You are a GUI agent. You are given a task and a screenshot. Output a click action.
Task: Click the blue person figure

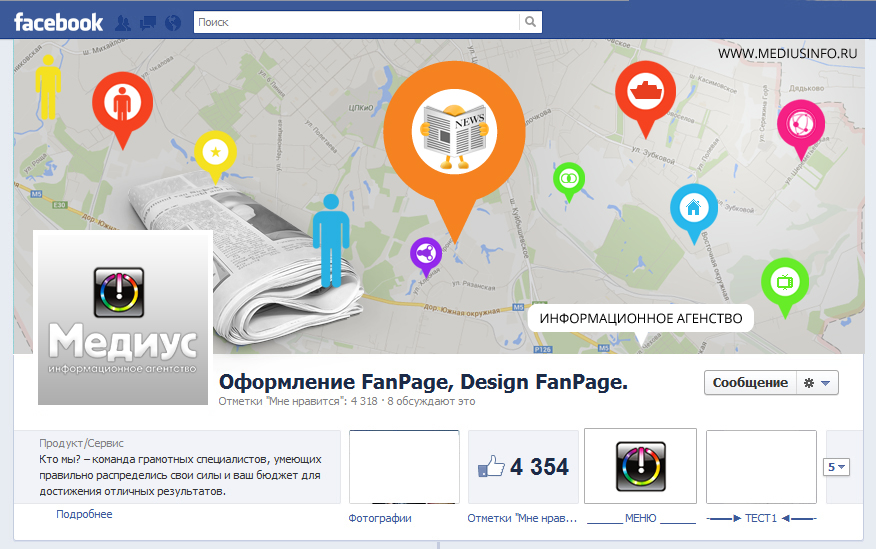tap(331, 240)
